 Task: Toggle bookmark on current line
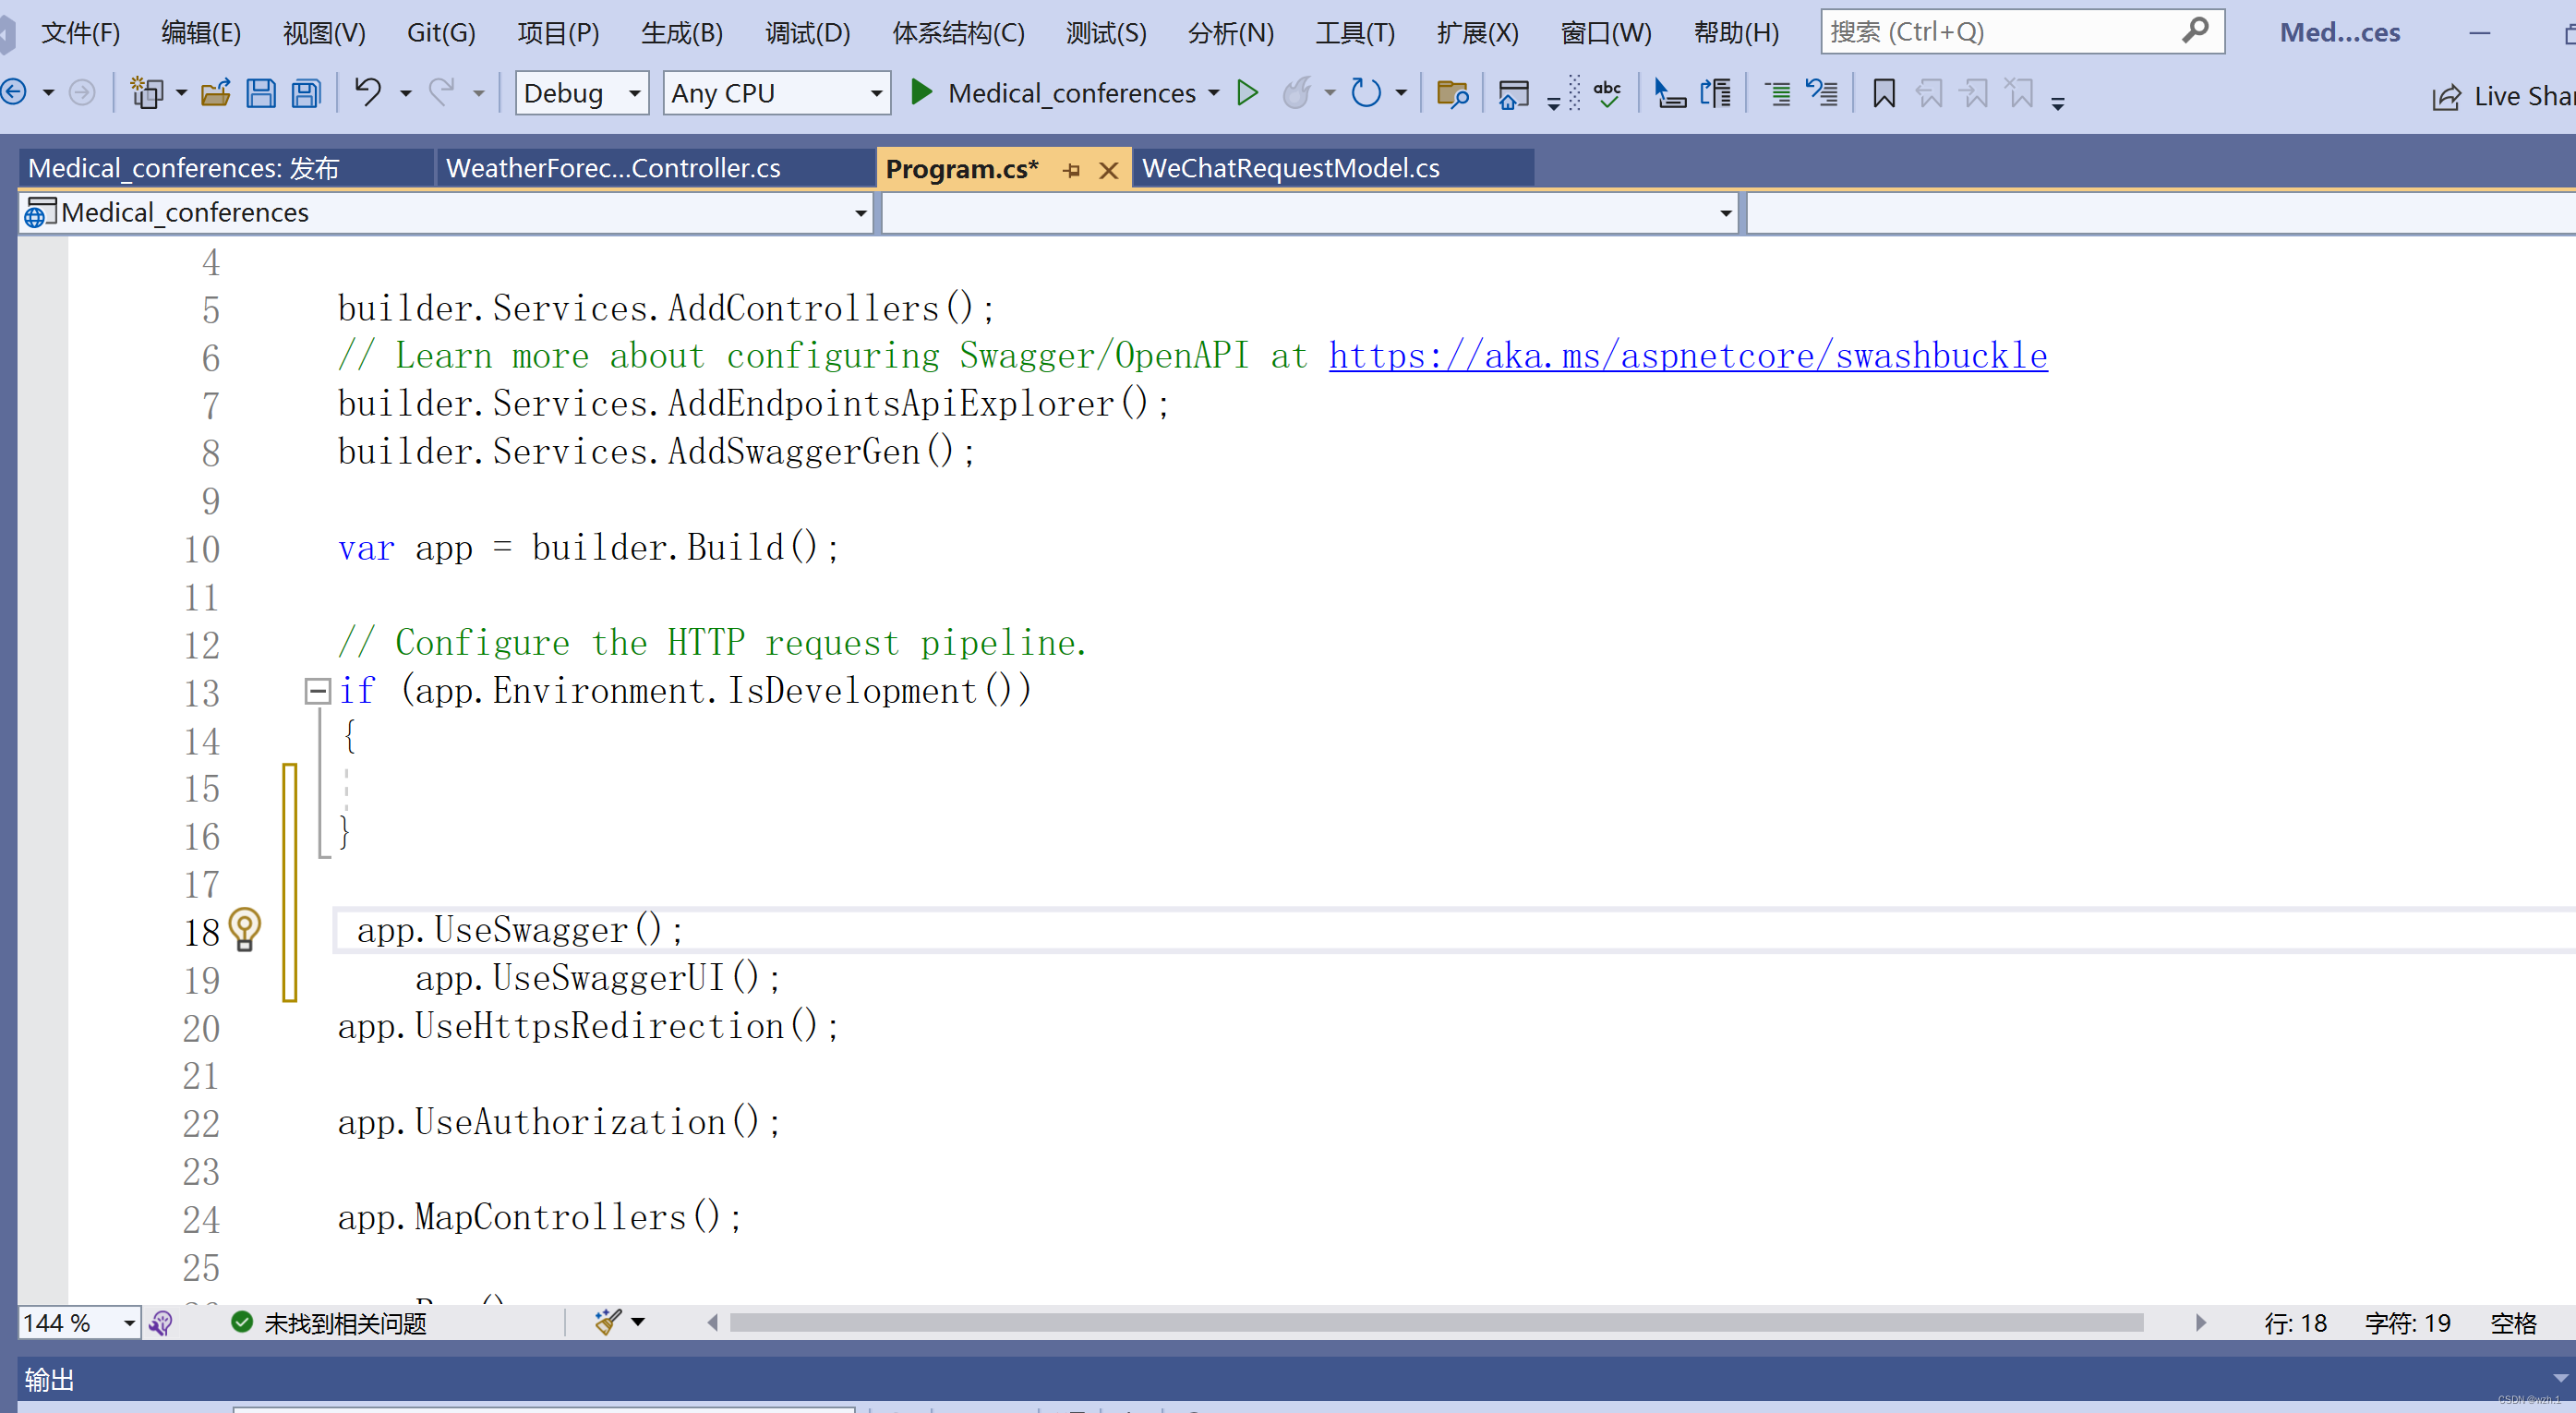point(1883,94)
